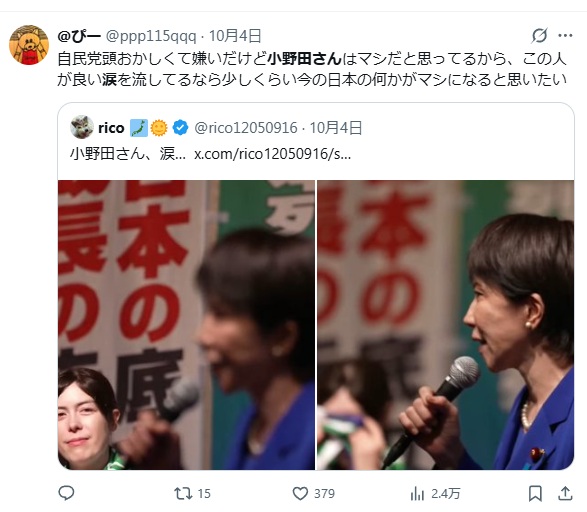Click the main tweet's 10月4日 timestamp
587x512 pixels.
[x=235, y=36]
